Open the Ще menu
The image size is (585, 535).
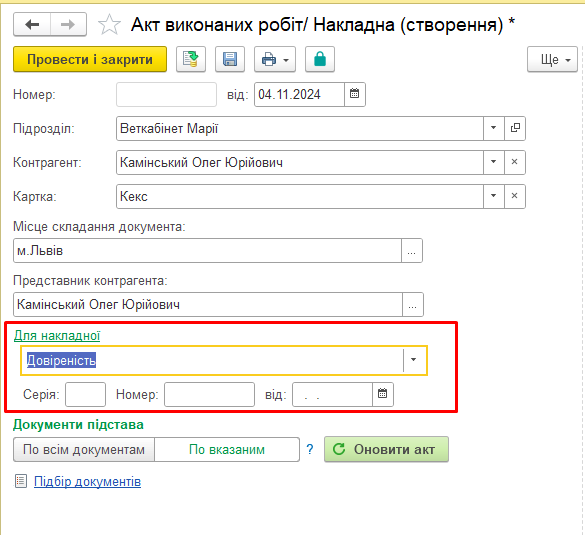tap(552, 59)
